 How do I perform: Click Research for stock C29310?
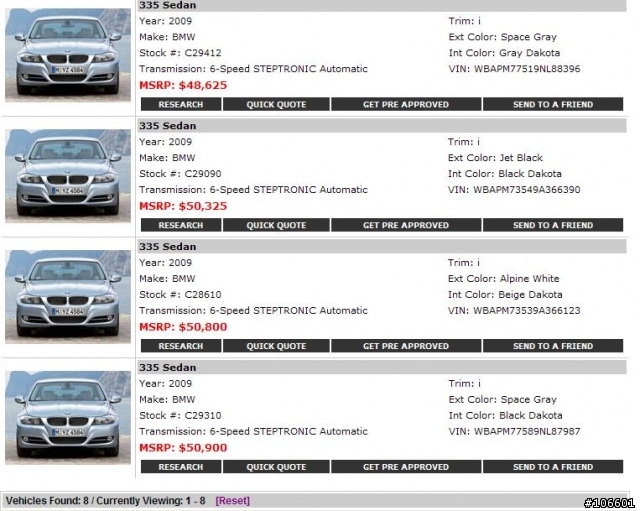[x=181, y=467]
